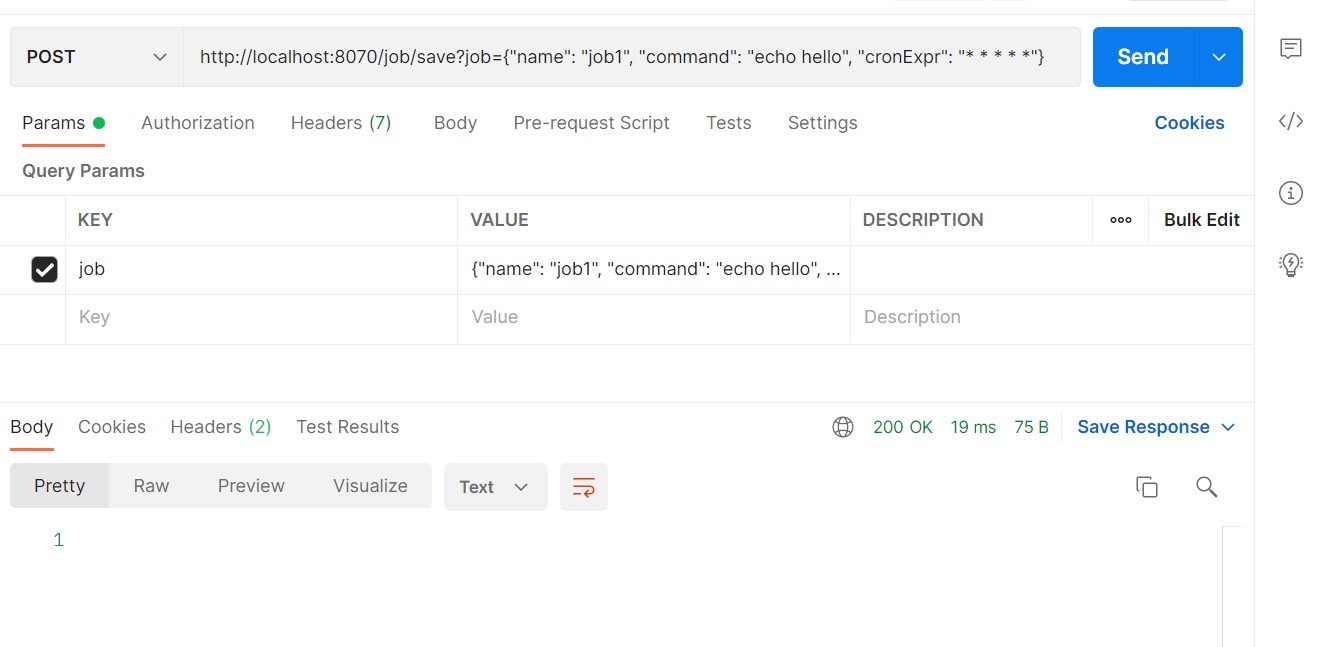This screenshot has height=647, width=1321.
Task: Switch to Bulk Edit mode
Action: pos(1201,220)
